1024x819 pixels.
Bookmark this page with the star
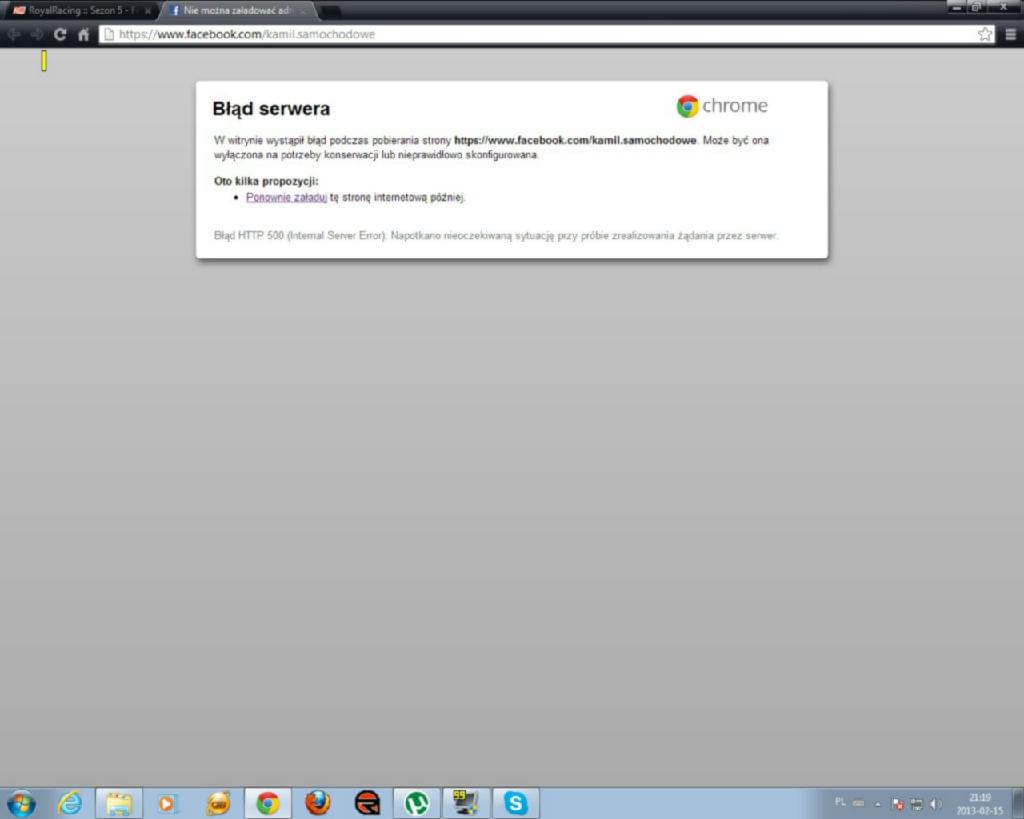[985, 34]
